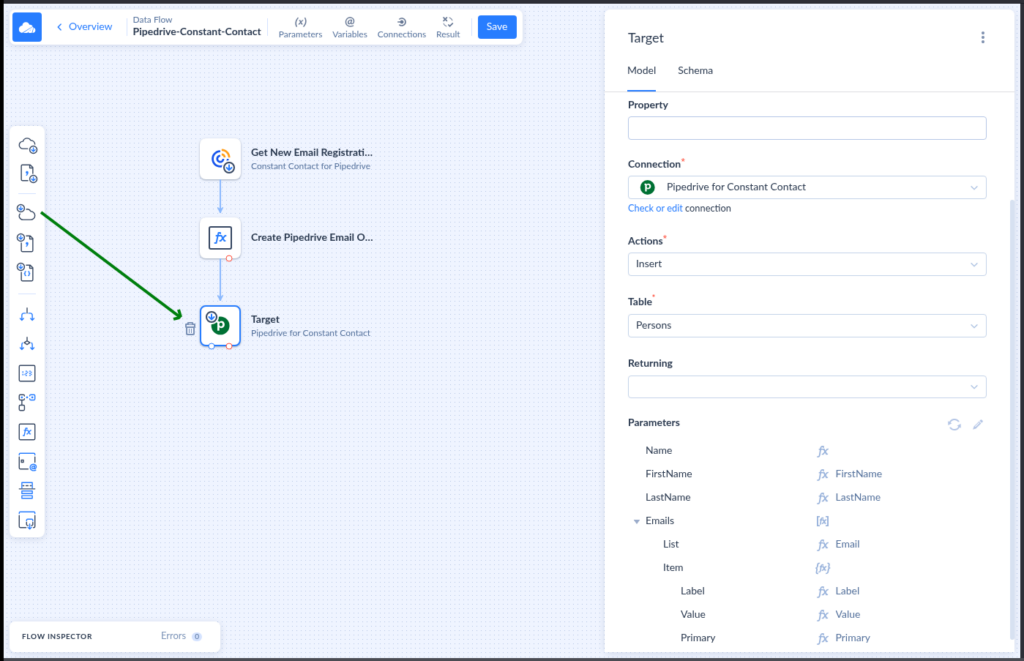The height and width of the screenshot is (661, 1024).
Task: Select the Target Pipedrive node icon
Action: (220, 325)
